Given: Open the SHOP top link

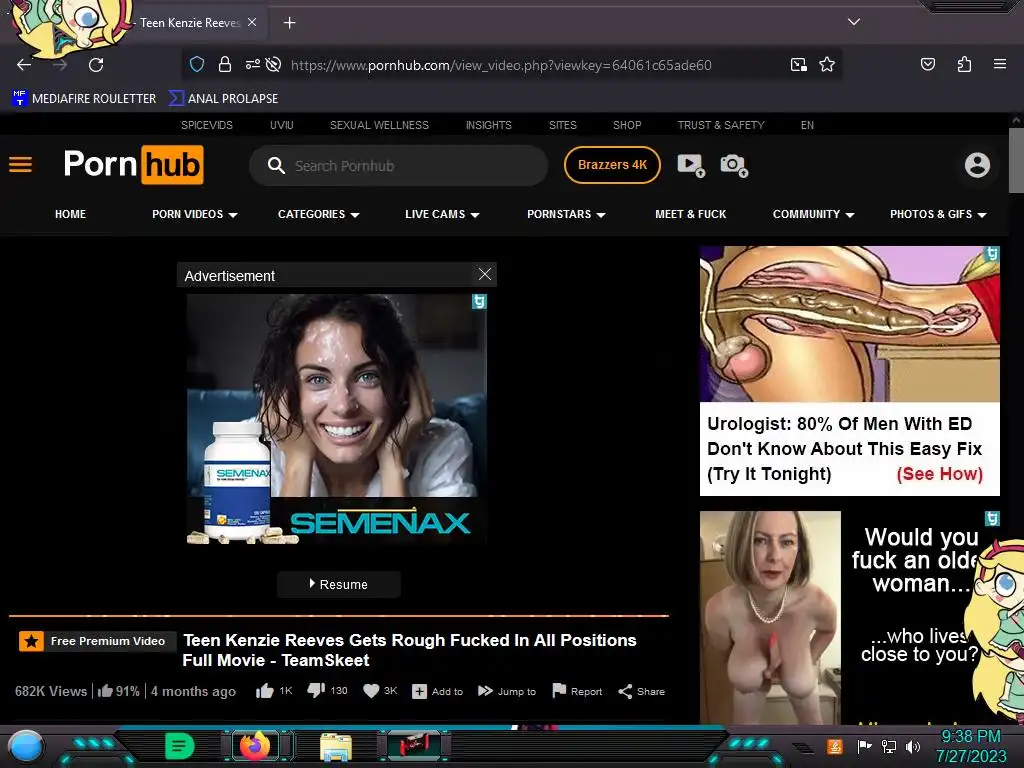Looking at the screenshot, I should tap(627, 125).
